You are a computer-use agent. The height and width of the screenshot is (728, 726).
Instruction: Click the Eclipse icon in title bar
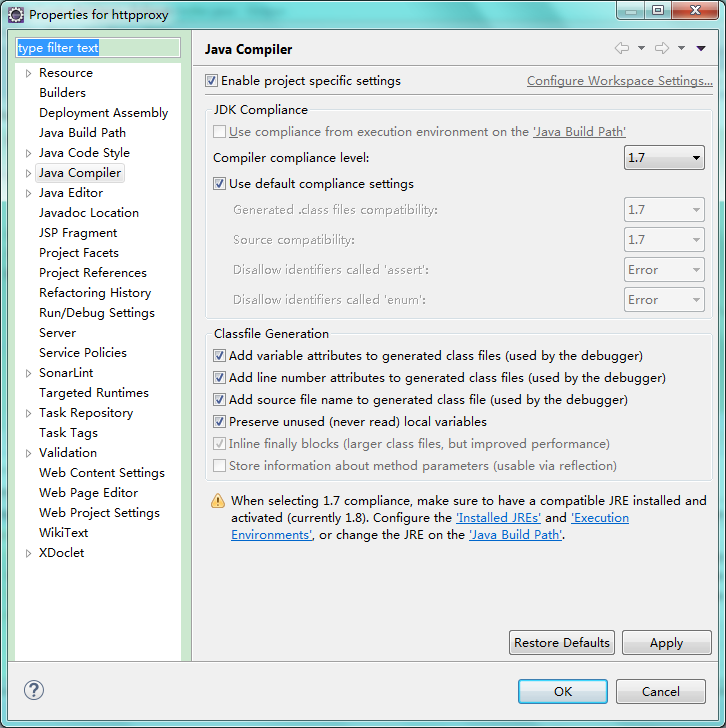coord(16,15)
